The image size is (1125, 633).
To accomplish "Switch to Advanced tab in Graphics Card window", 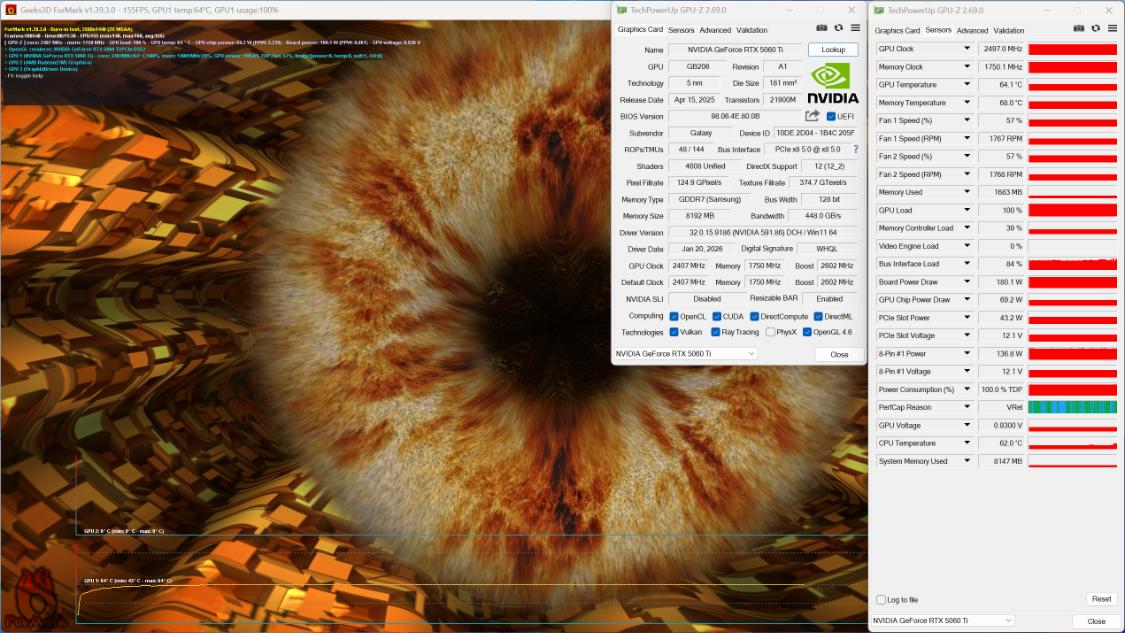I will click(x=715, y=30).
